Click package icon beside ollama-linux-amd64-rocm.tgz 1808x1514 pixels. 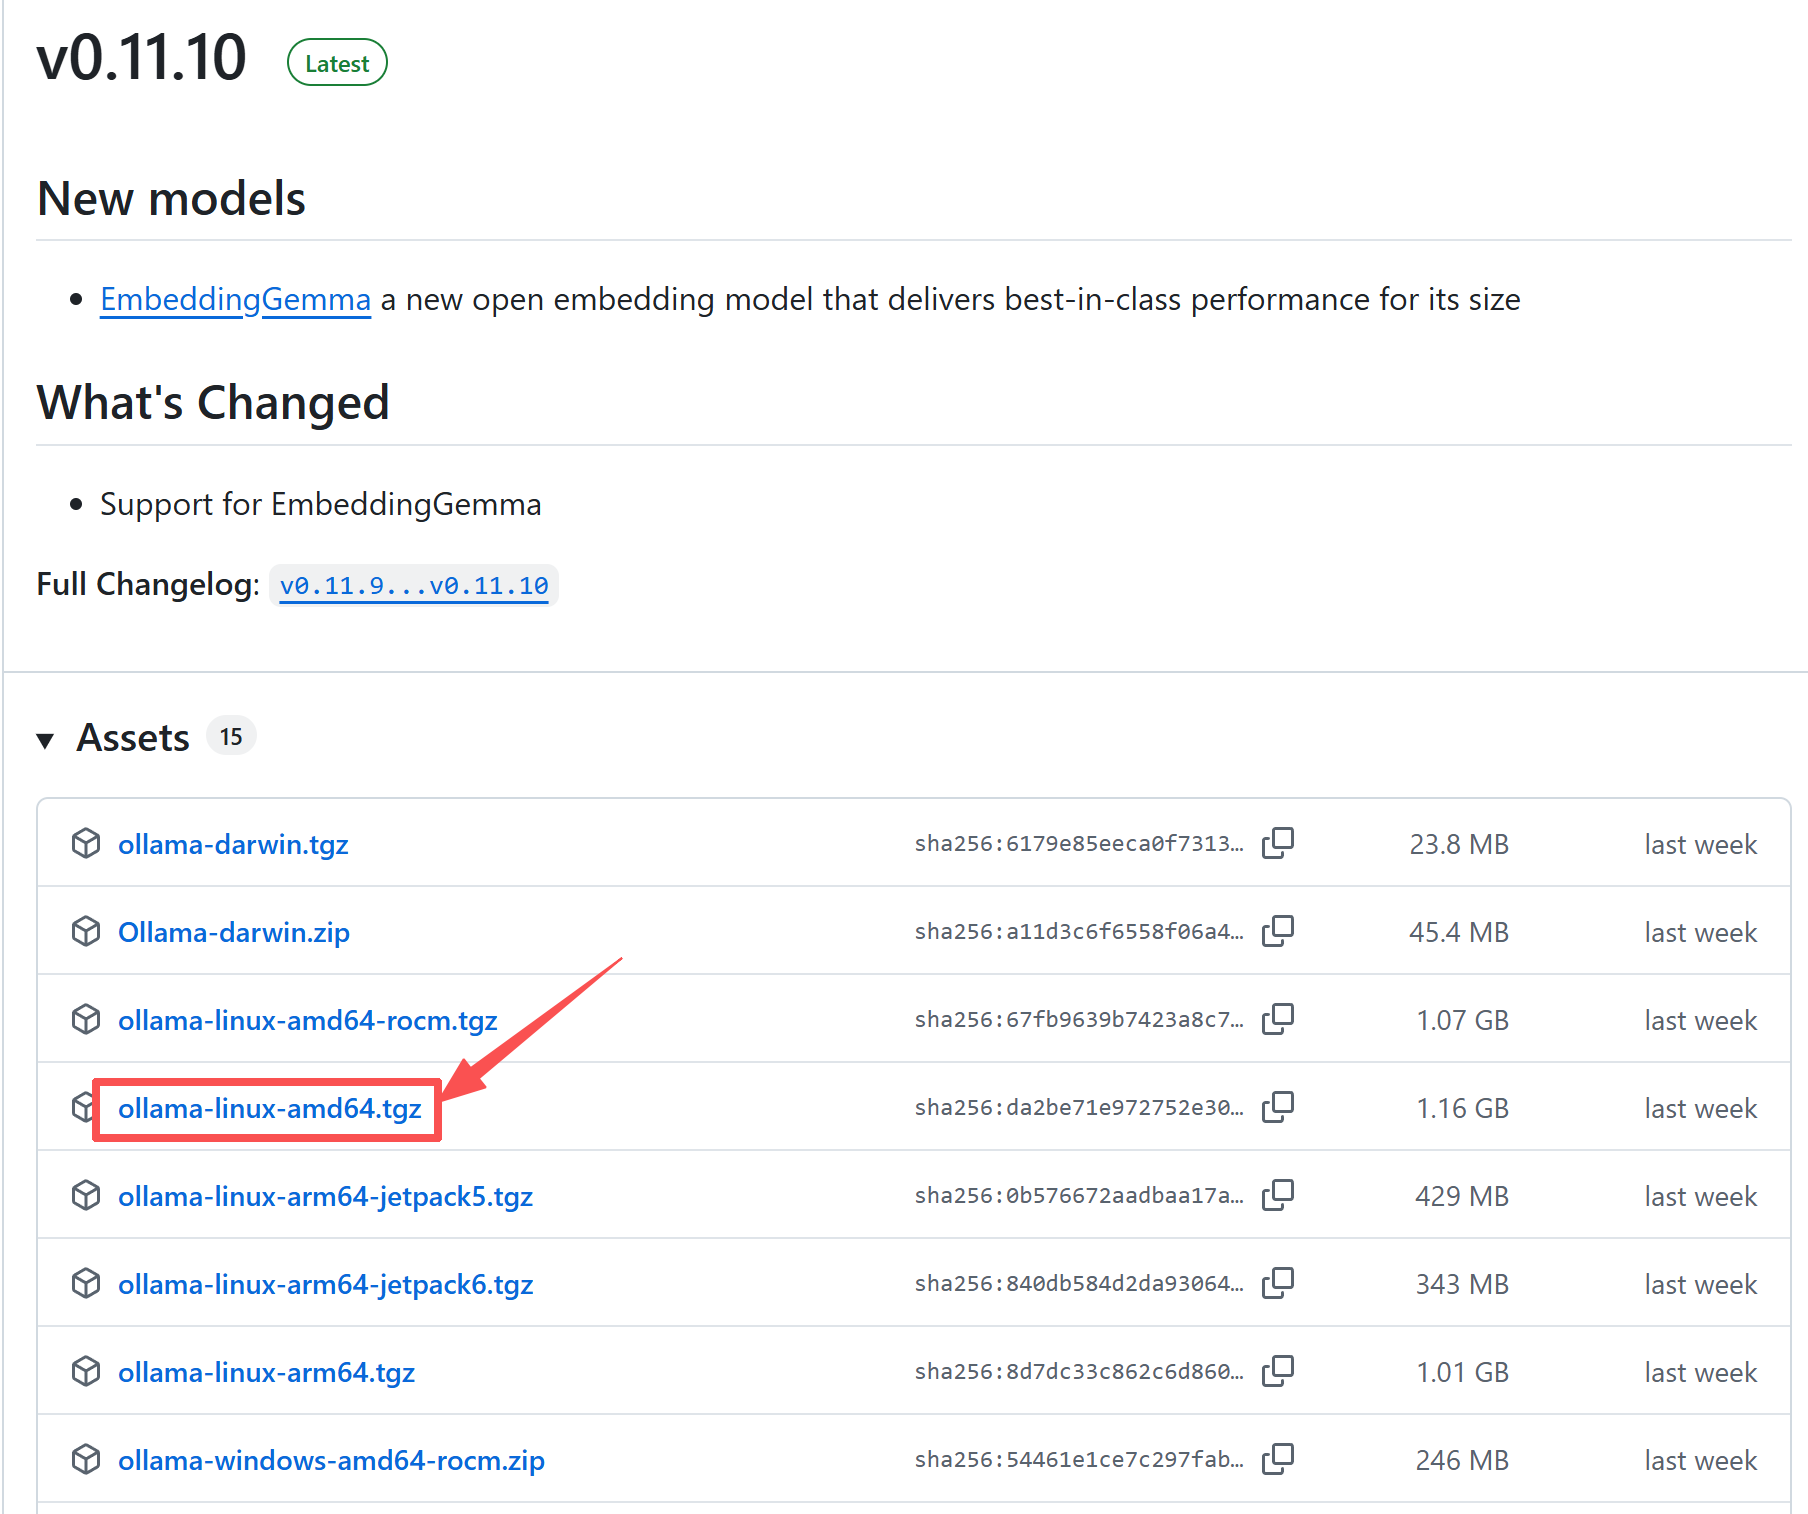[x=86, y=1019]
